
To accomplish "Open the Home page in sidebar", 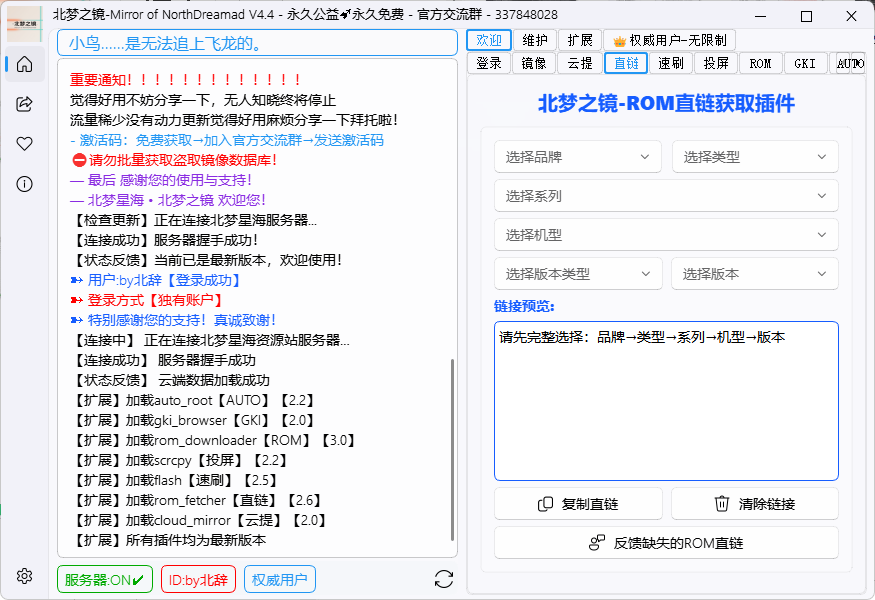I will click(25, 65).
